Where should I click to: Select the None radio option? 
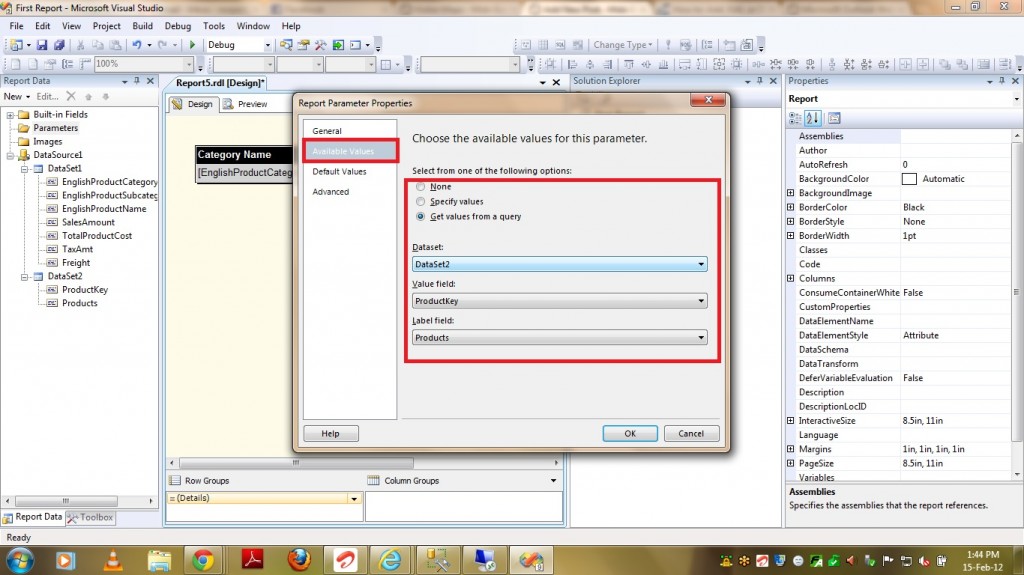pyautogui.click(x=421, y=187)
